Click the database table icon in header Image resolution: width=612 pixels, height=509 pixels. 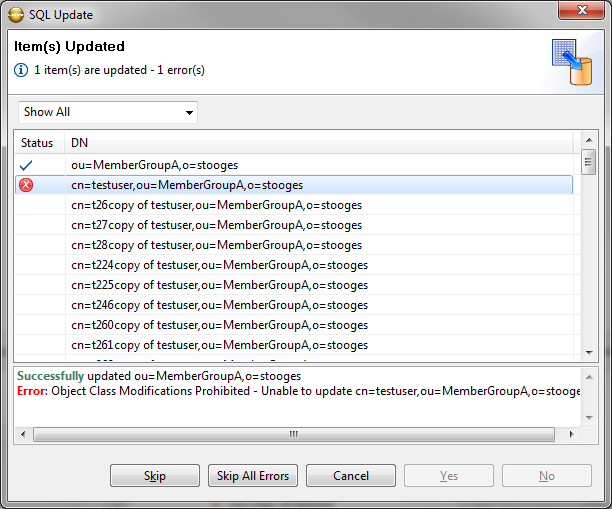[x=570, y=62]
